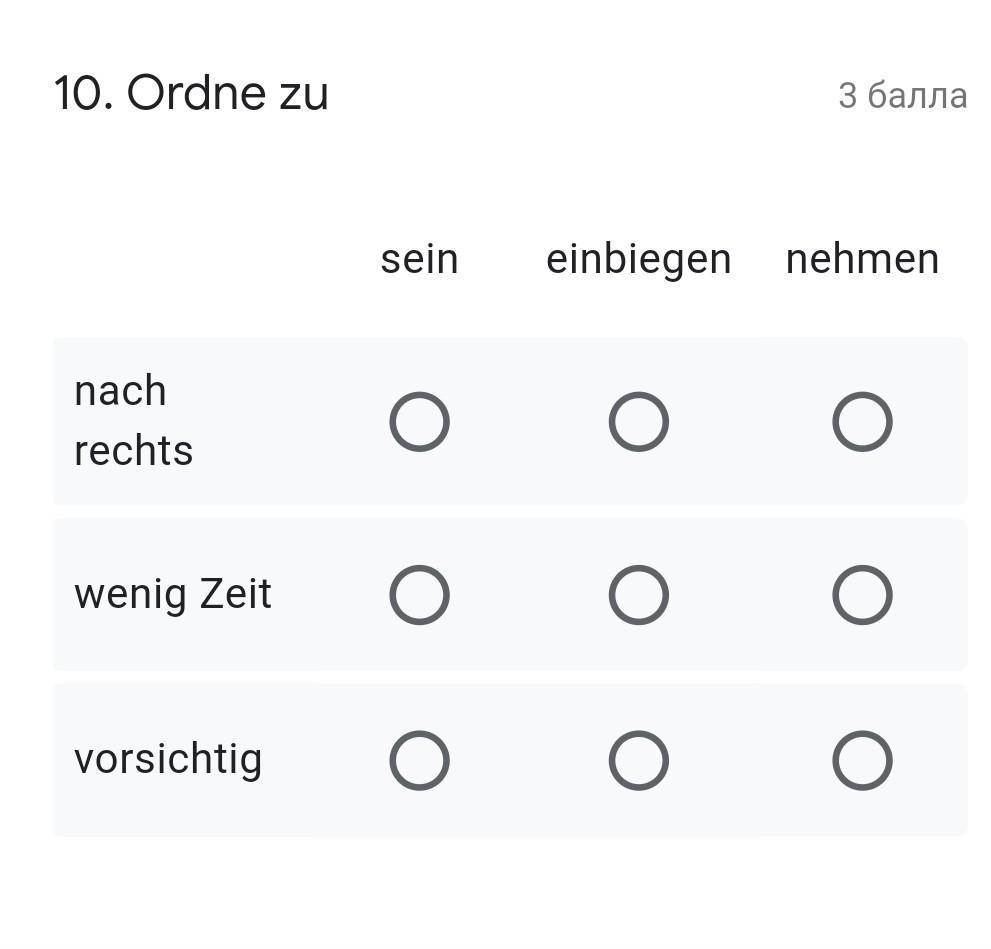This screenshot has height=949, width=991.
Task: Click the 'wenig Zeit' row label
Action: [172, 594]
